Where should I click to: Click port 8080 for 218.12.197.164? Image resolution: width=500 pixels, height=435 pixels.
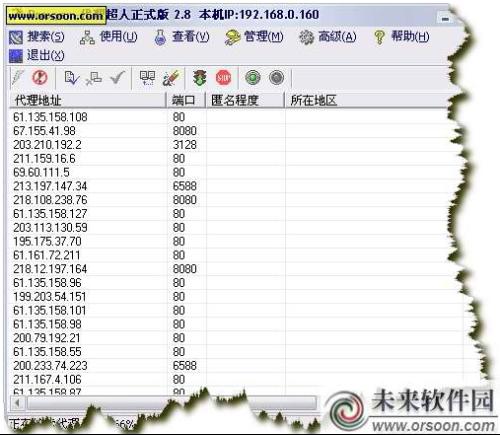185,269
